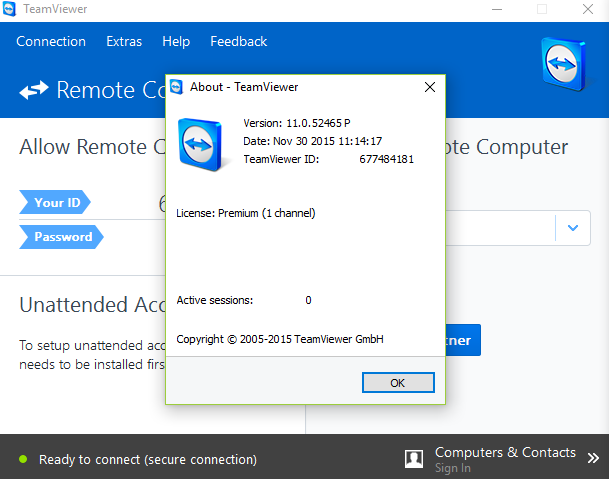Click the Partner ID input field

coord(501,228)
